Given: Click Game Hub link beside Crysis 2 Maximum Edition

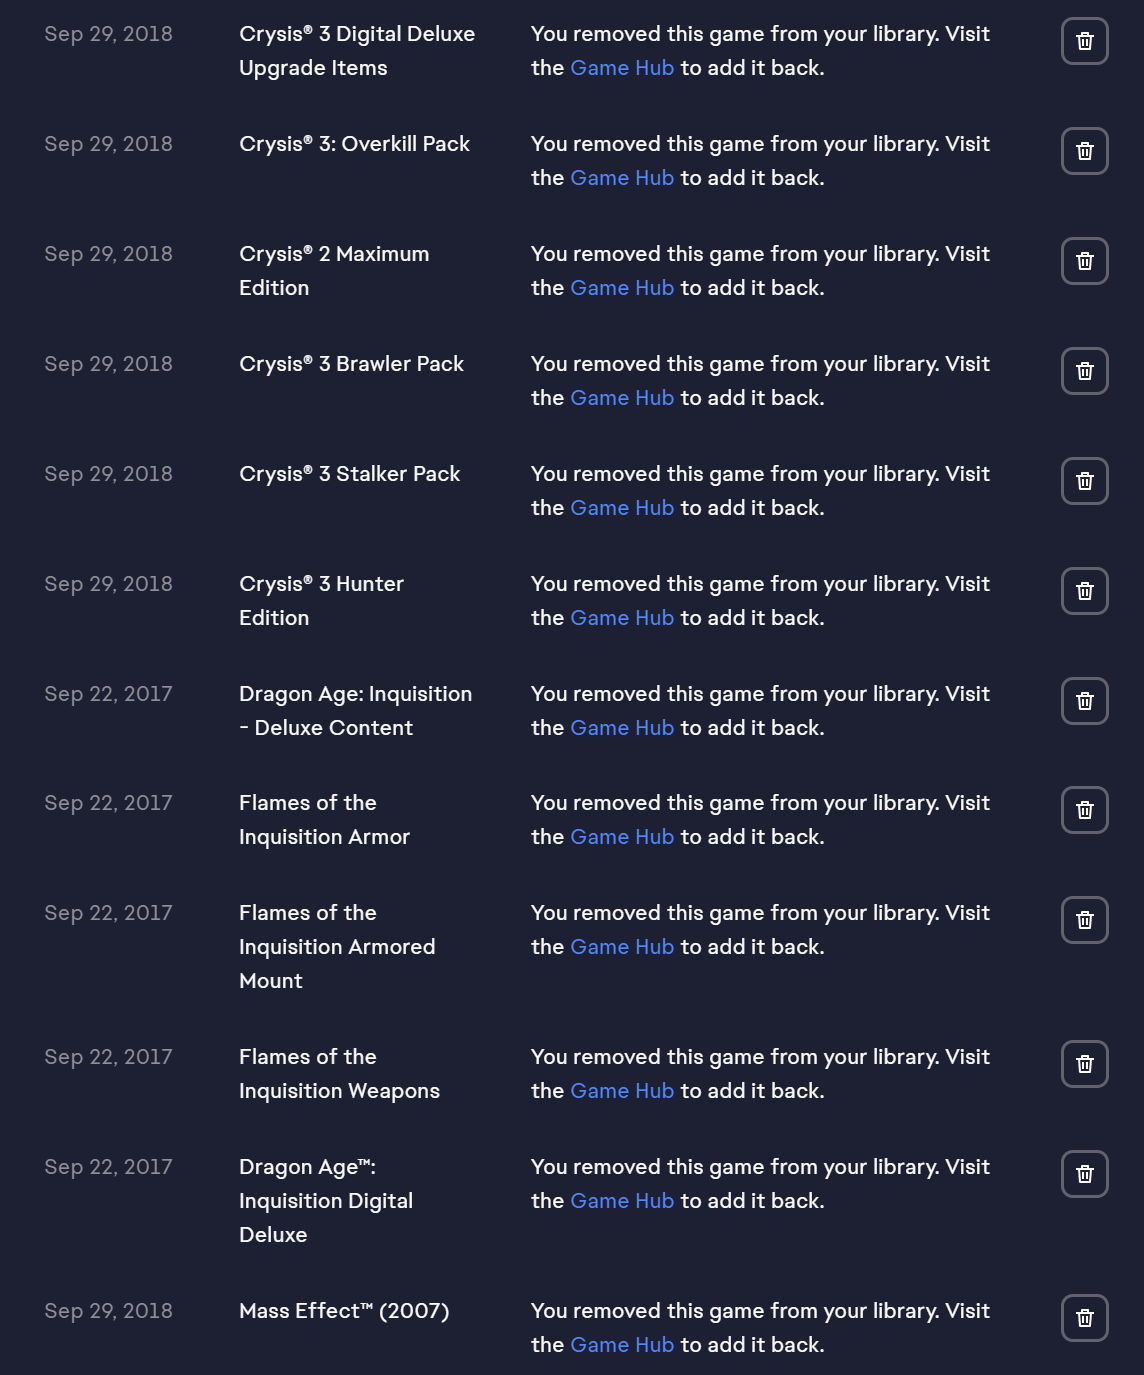Looking at the screenshot, I should 622,288.
